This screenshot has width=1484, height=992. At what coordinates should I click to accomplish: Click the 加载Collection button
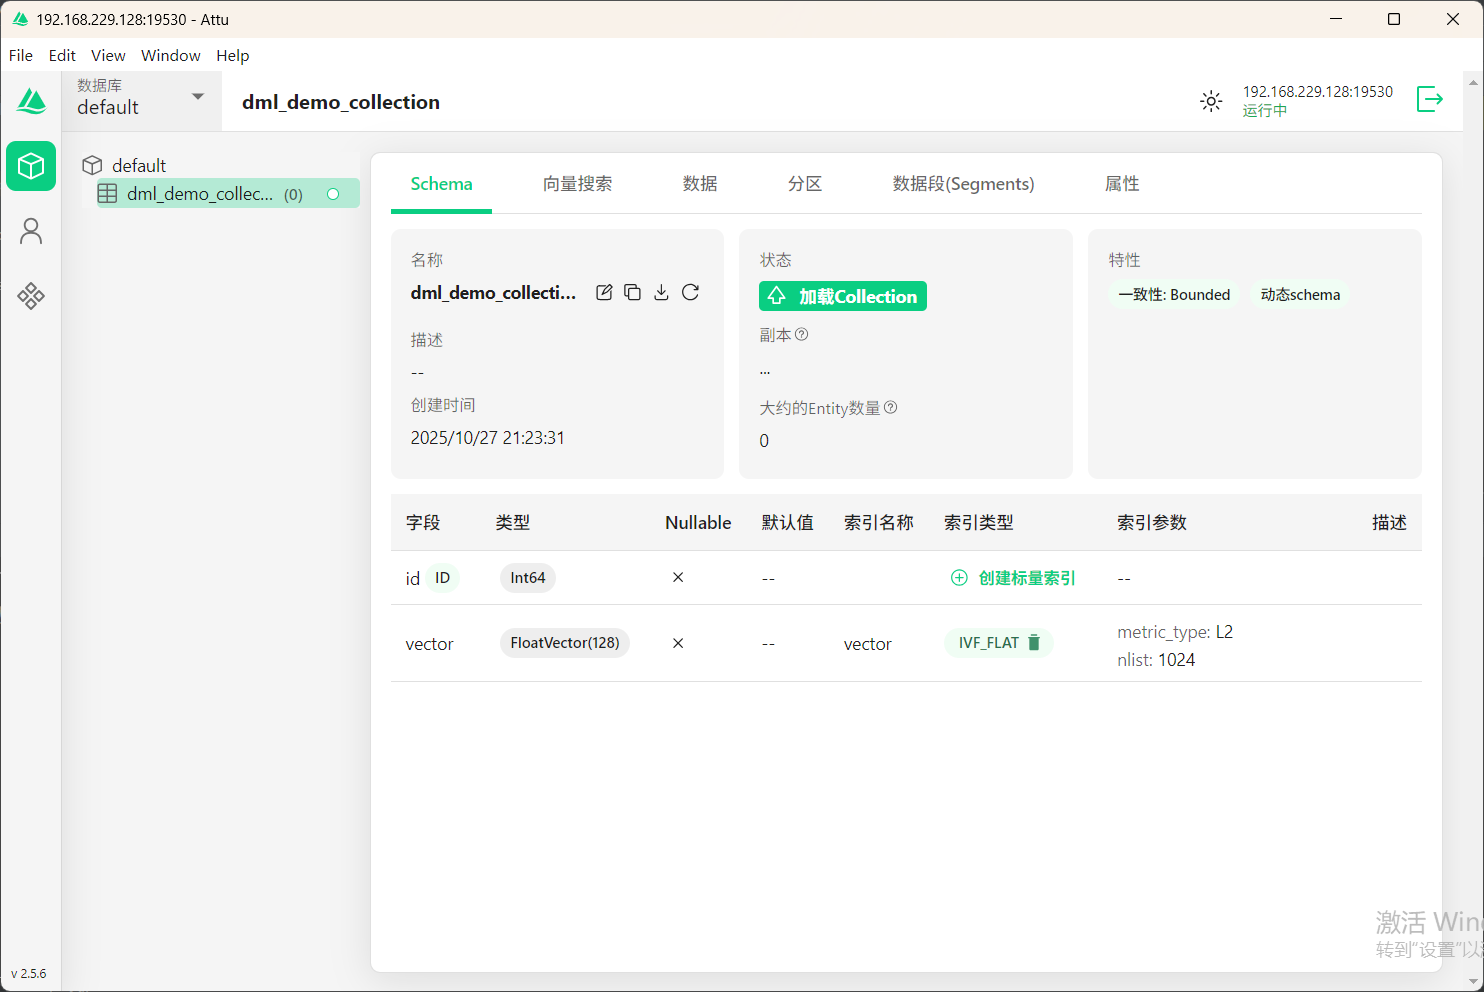tap(843, 296)
